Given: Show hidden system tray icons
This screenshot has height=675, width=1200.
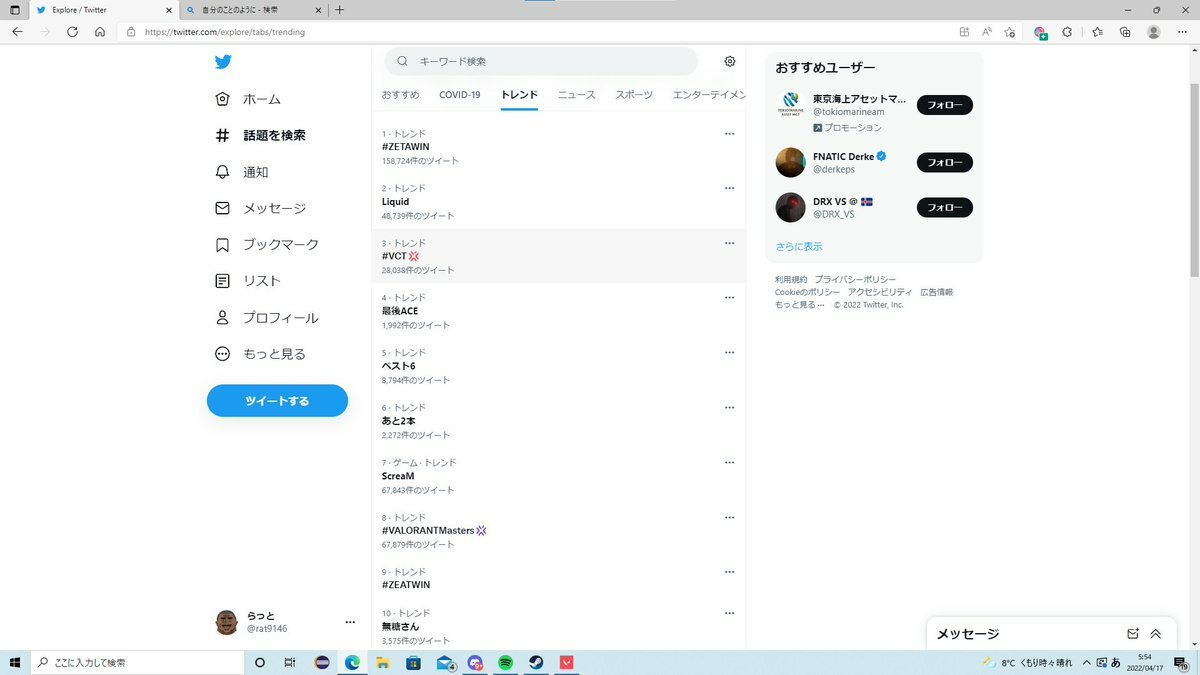Looking at the screenshot, I should pos(1086,663).
